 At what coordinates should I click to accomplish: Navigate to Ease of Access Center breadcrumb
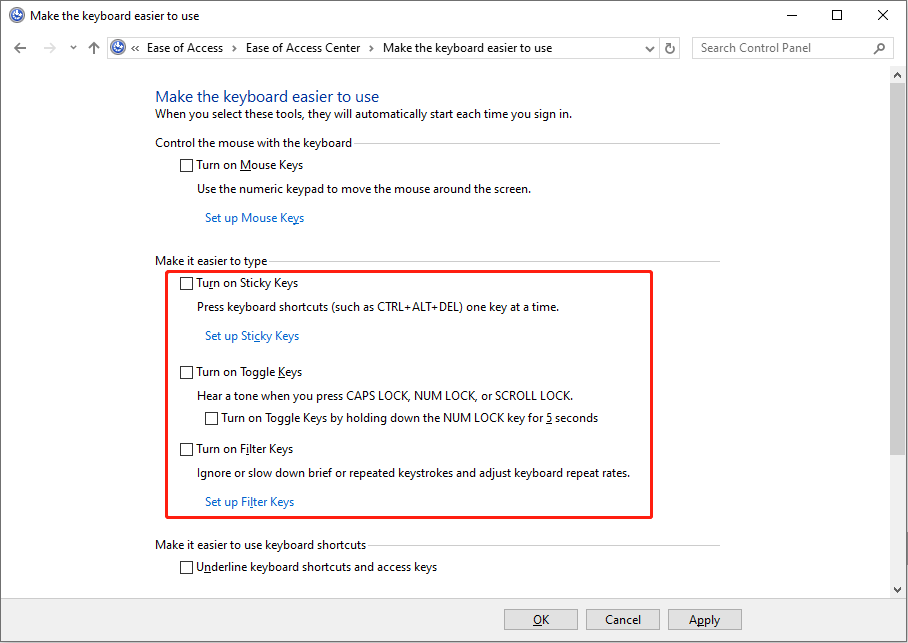303,47
